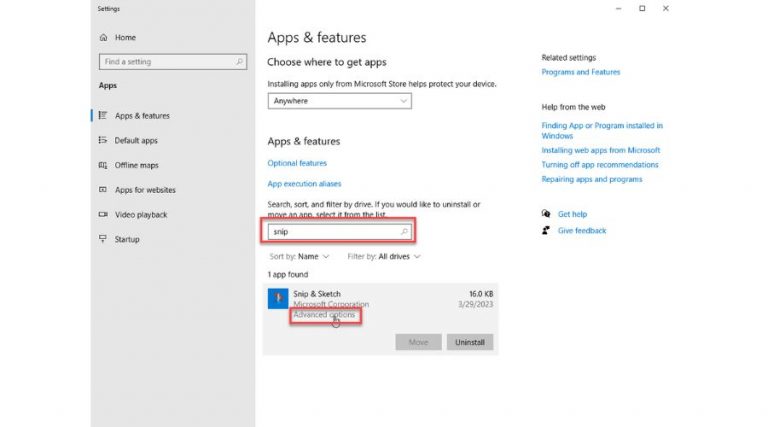Click the Home icon in sidebar
Image resolution: width=768 pixels, height=427 pixels.
pos(103,37)
